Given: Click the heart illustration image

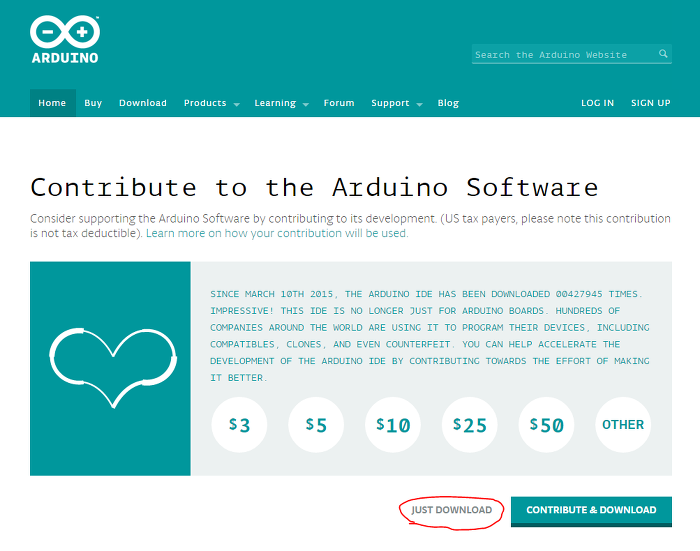Looking at the screenshot, I should point(113,368).
